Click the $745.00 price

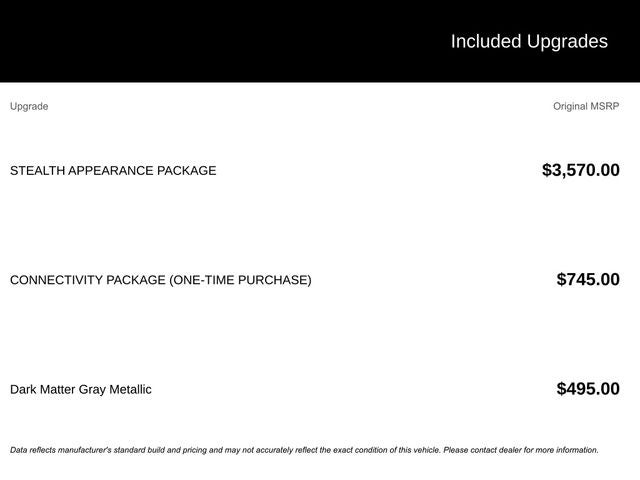[x=588, y=279]
